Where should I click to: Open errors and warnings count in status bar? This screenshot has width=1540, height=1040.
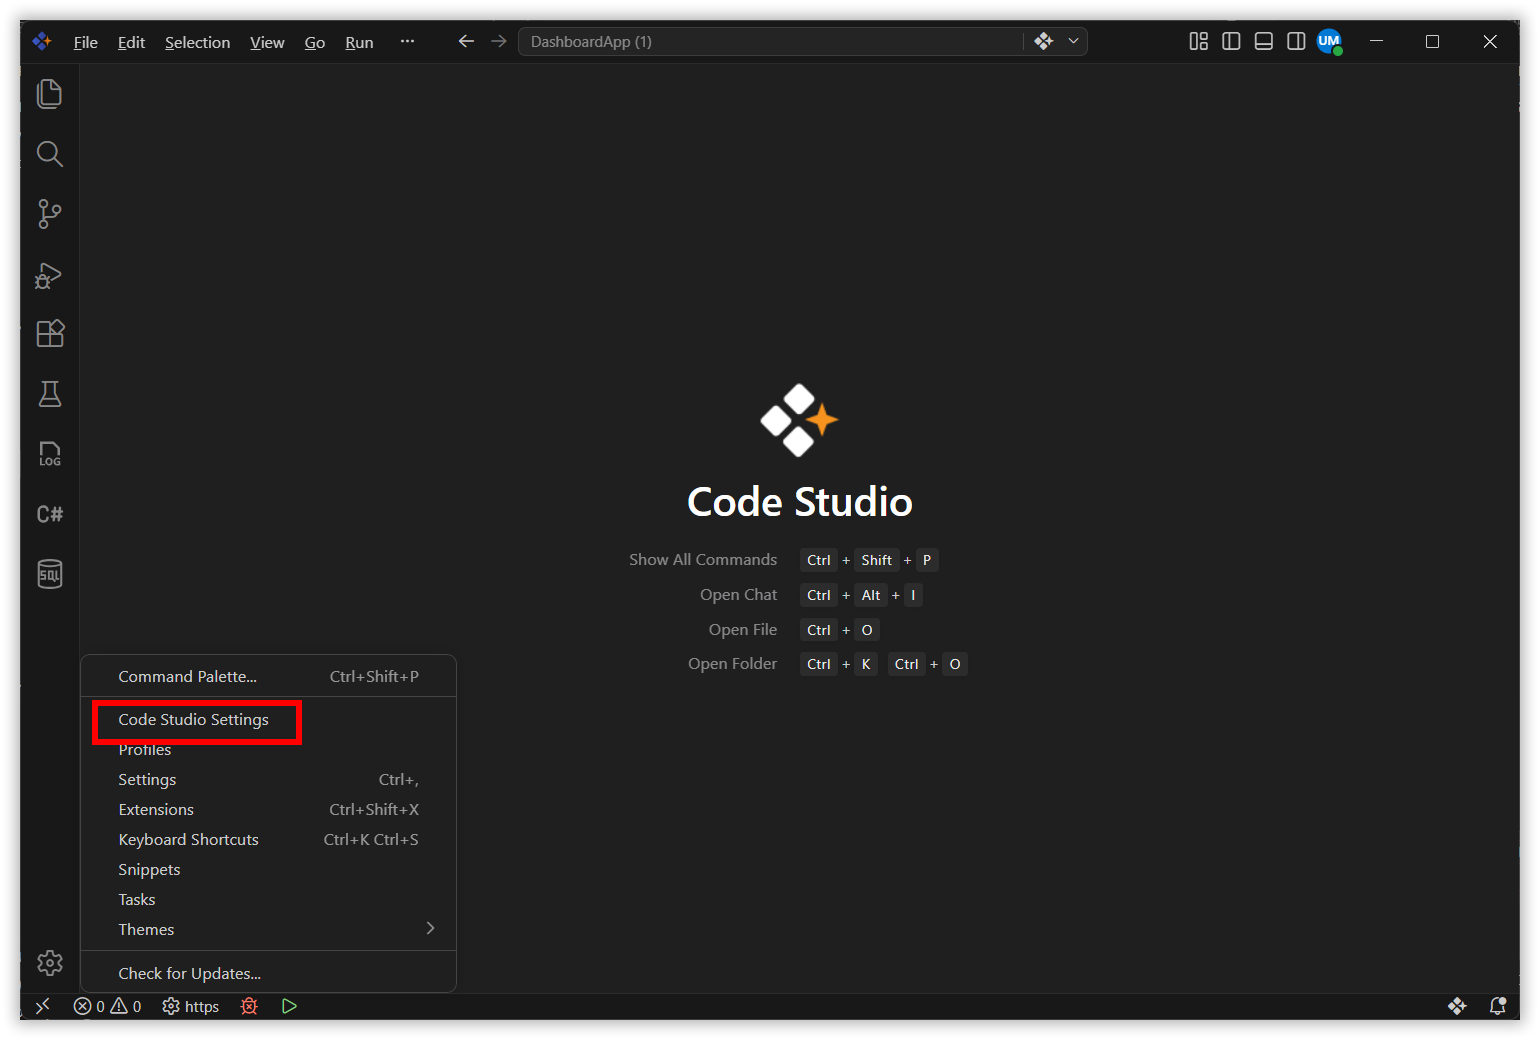[108, 1006]
